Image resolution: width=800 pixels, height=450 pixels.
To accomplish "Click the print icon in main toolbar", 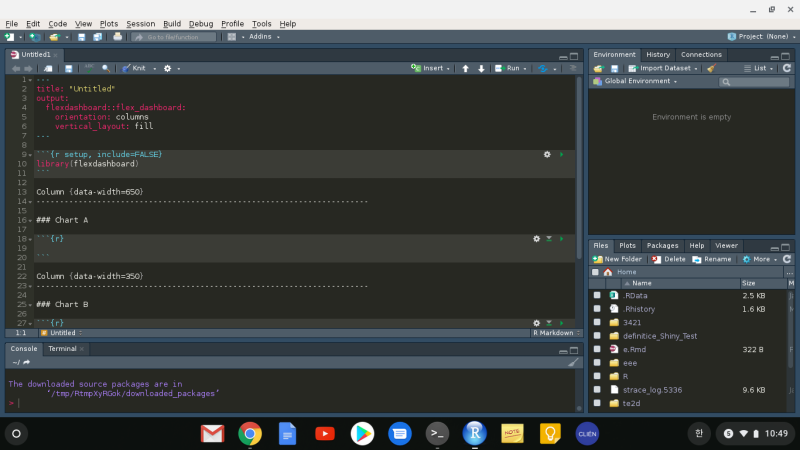I will pyautogui.click(x=117, y=37).
